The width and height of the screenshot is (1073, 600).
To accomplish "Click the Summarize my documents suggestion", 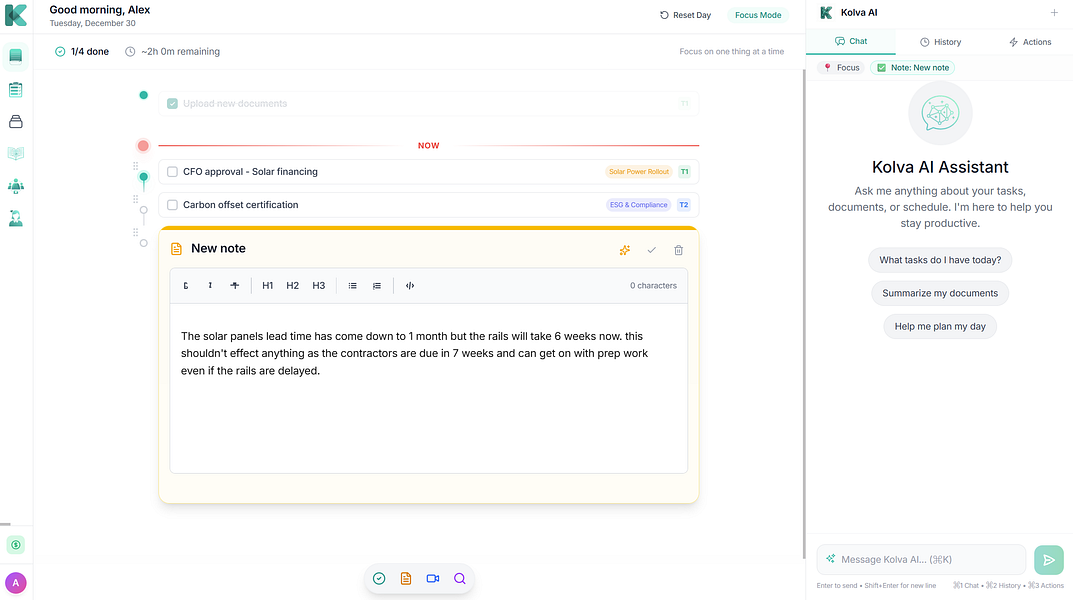I will click(940, 293).
